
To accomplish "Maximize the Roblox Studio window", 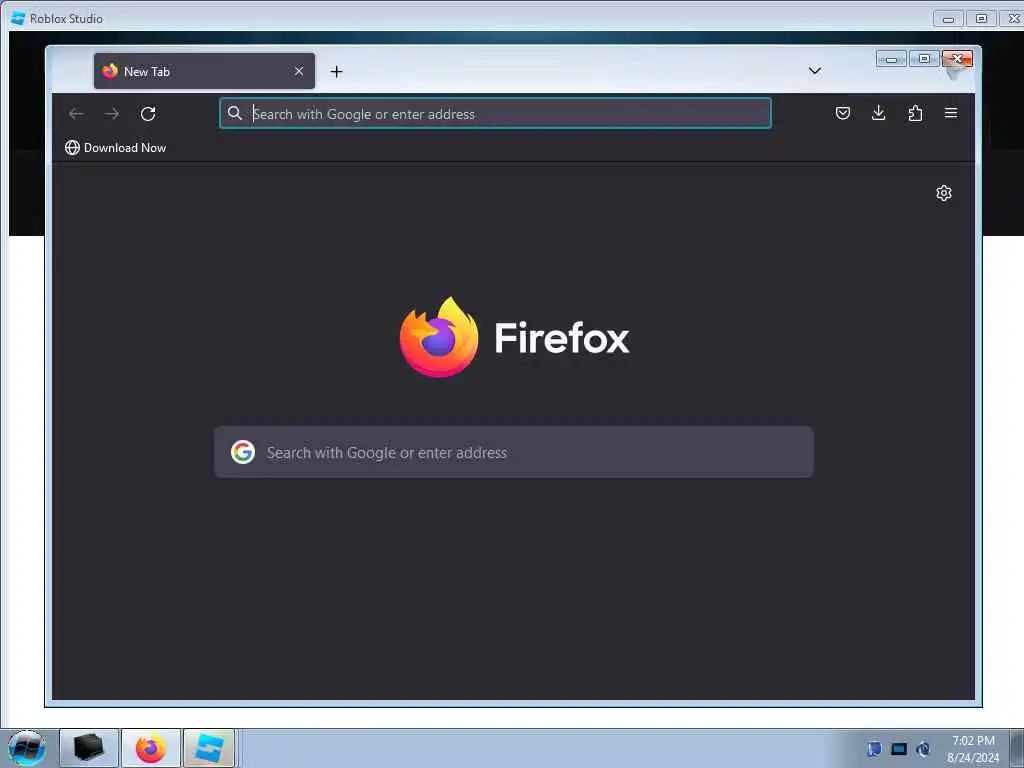I will (x=981, y=19).
